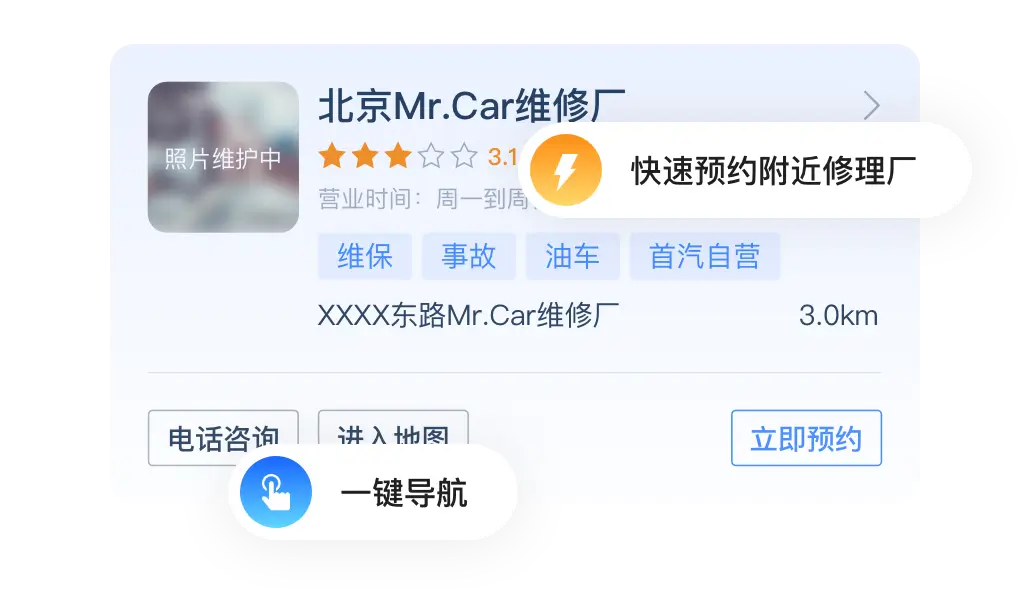Open the 照片维护中 shop thumbnail

[x=223, y=157]
